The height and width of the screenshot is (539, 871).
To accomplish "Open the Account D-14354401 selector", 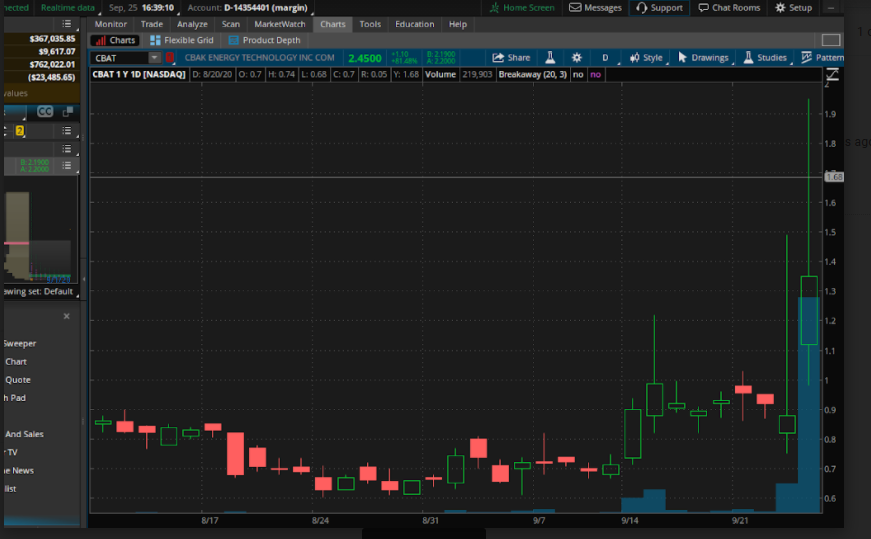I will click(x=248, y=8).
